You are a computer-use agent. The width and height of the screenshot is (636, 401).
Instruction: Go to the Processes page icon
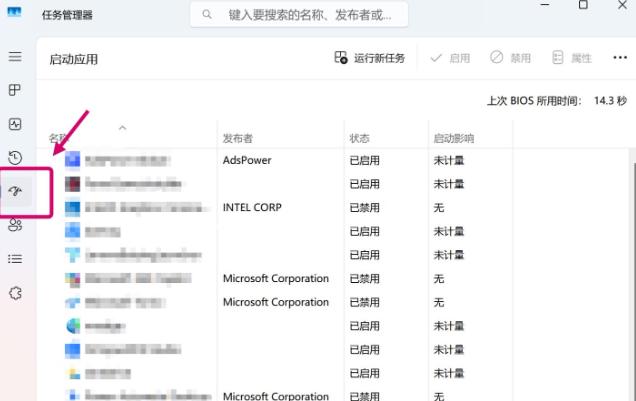click(15, 90)
